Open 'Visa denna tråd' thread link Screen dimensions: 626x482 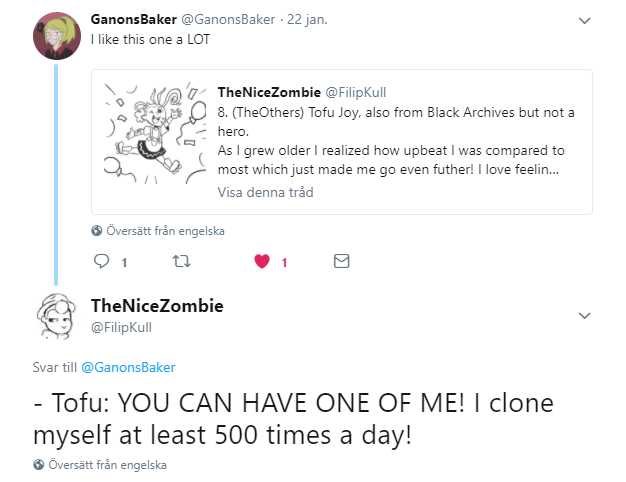tap(265, 192)
